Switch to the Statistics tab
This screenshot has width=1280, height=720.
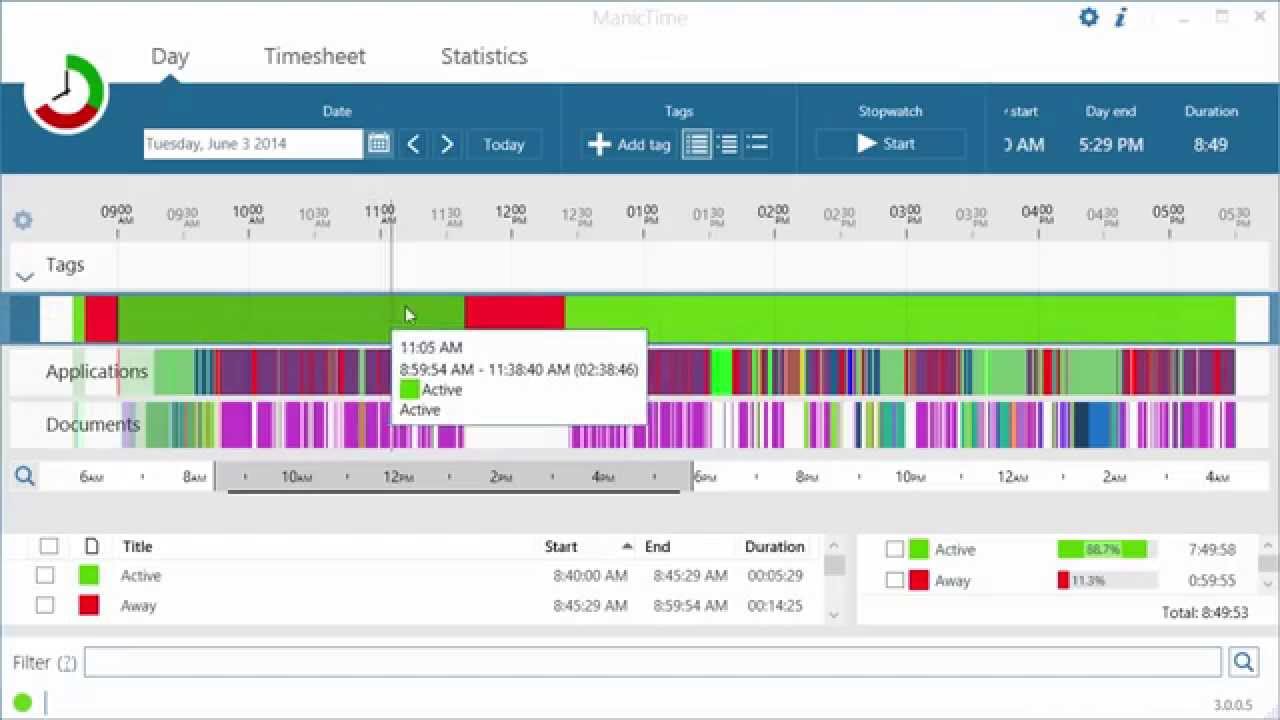[484, 56]
